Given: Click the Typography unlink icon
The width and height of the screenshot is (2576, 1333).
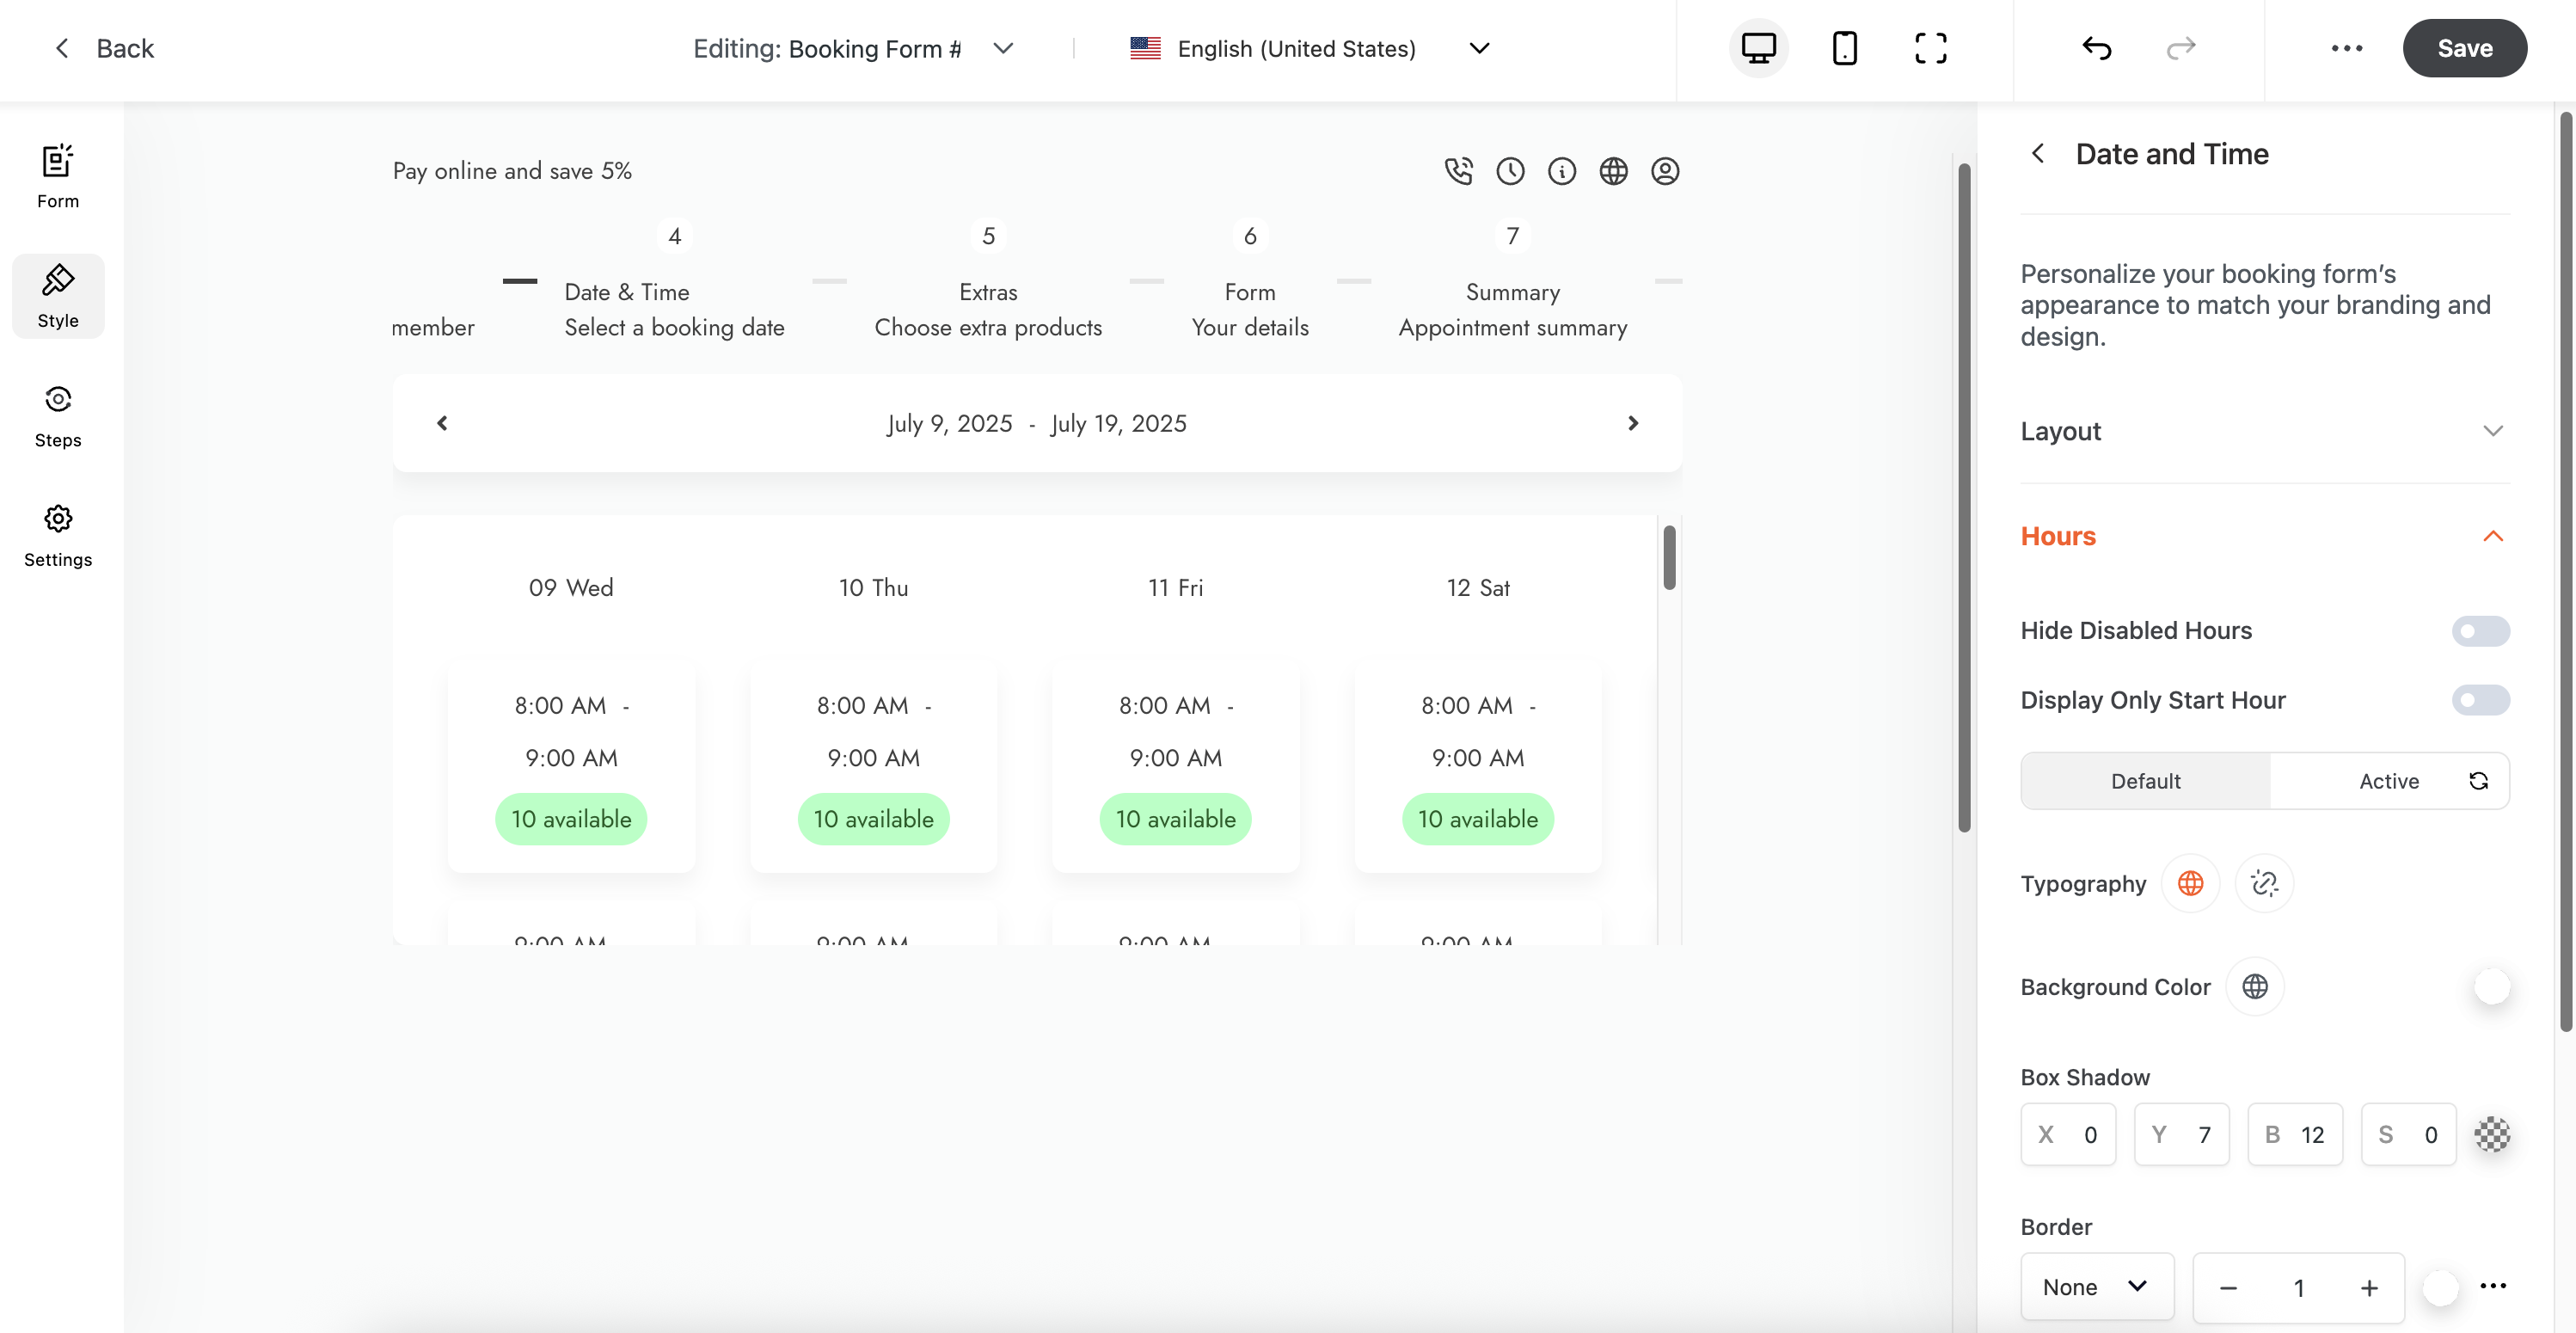Looking at the screenshot, I should coord(2264,883).
